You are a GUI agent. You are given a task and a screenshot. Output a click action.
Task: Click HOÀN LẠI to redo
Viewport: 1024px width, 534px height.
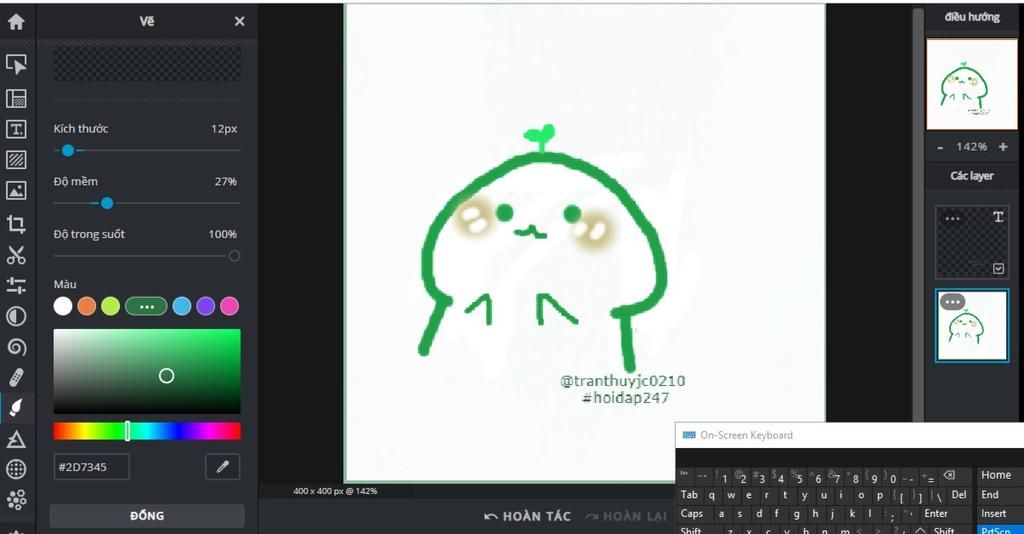click(626, 516)
